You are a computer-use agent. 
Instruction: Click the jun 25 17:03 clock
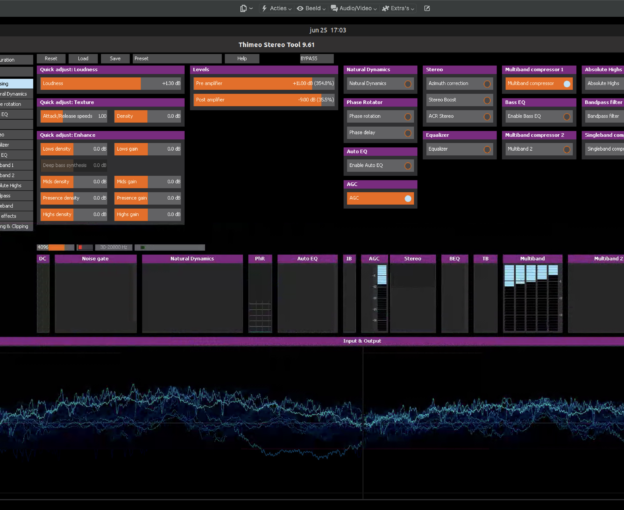328,30
